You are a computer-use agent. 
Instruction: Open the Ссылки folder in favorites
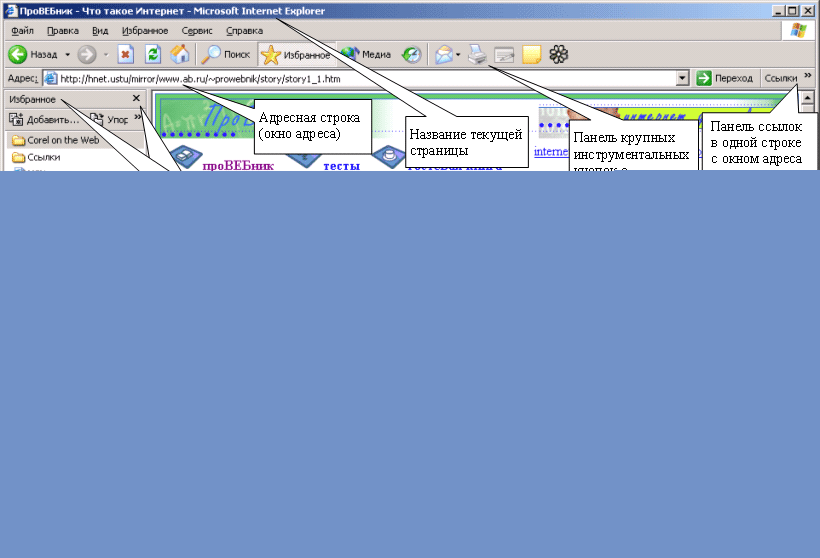click(36, 157)
